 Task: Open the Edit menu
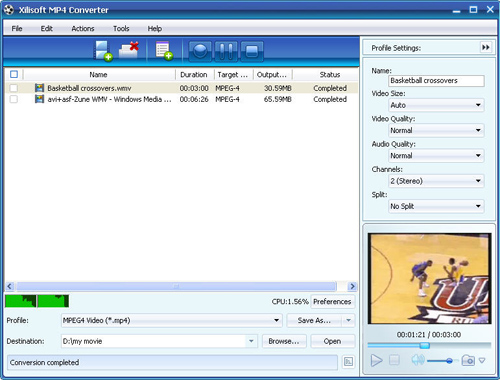pyautogui.click(x=47, y=29)
